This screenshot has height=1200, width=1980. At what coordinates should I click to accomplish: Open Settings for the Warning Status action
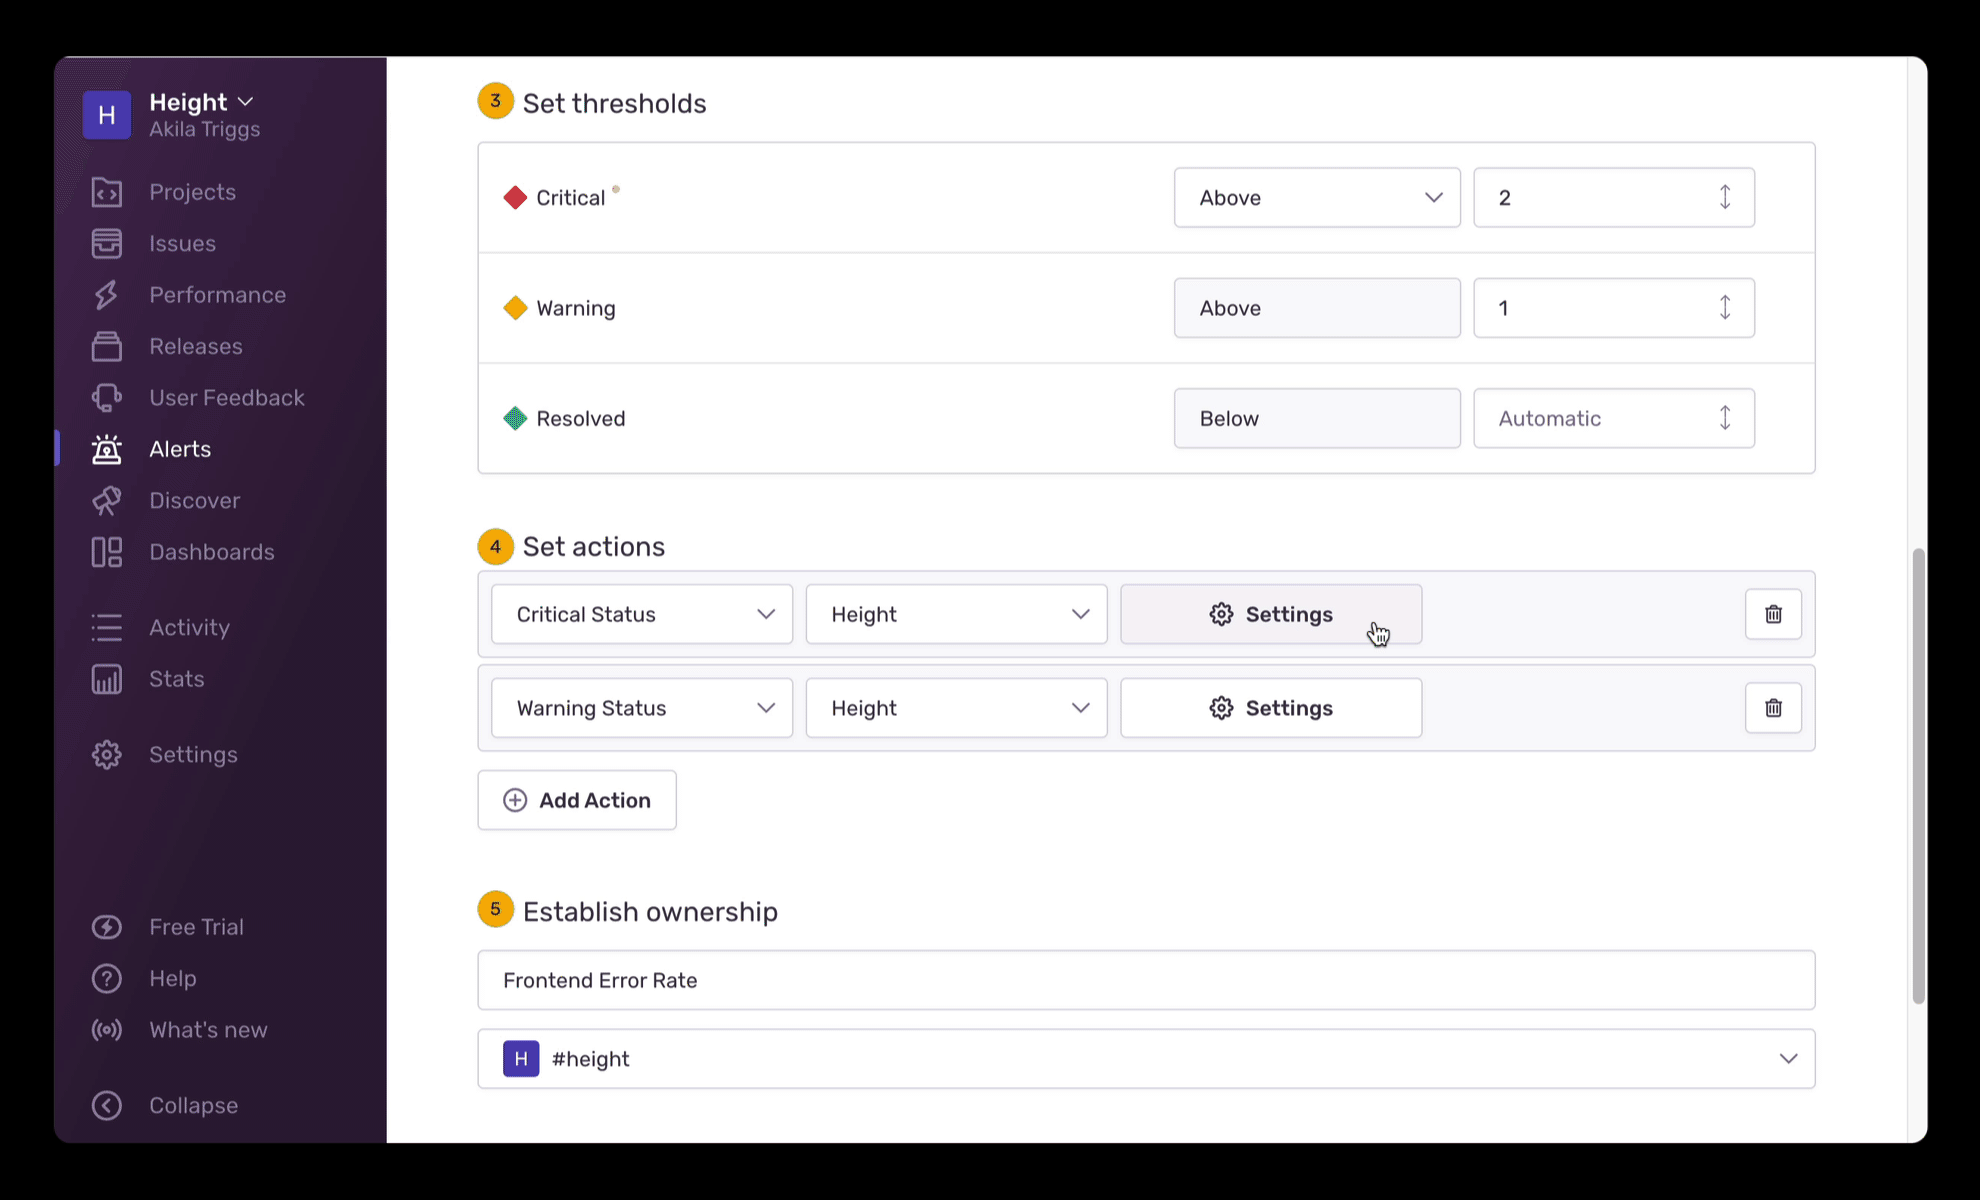[1271, 708]
